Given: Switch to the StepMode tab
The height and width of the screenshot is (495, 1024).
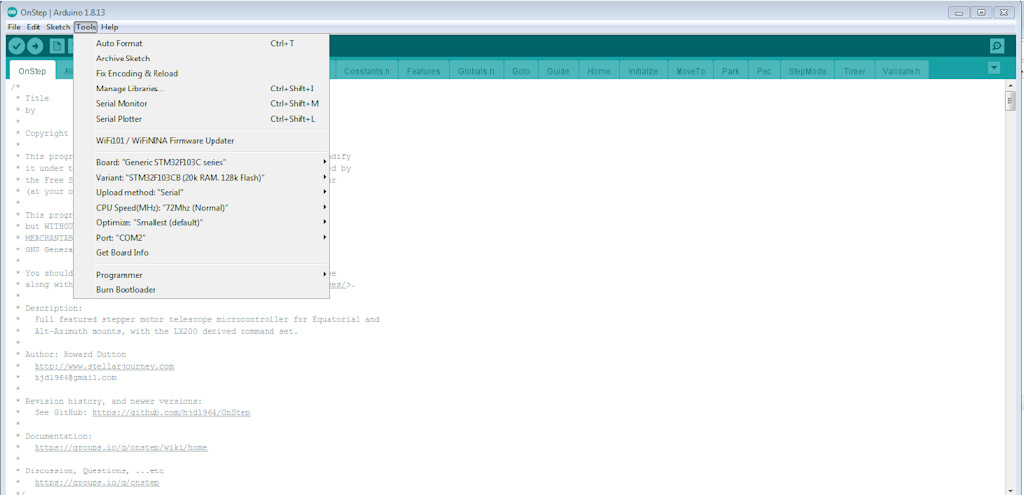Looking at the screenshot, I should pyautogui.click(x=807, y=71).
